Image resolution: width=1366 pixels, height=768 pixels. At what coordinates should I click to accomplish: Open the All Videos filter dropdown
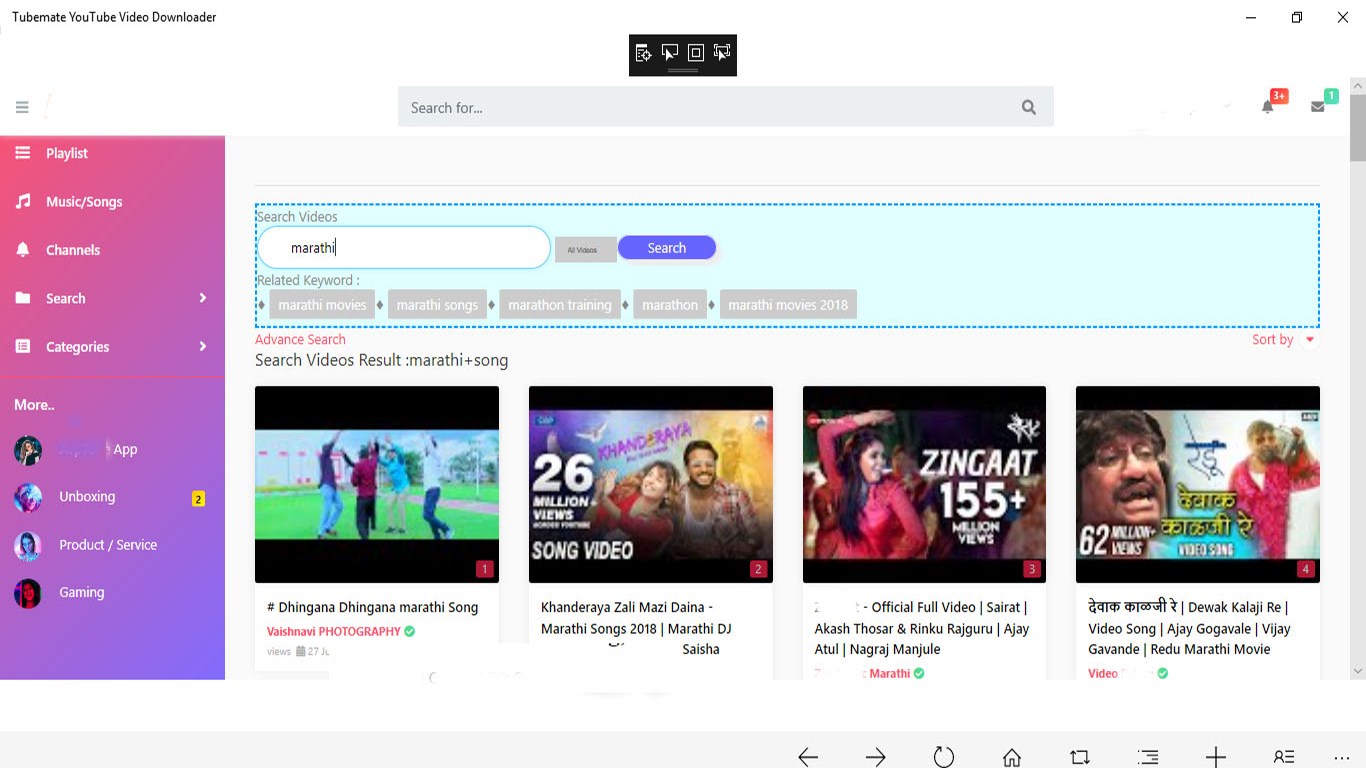[585, 249]
